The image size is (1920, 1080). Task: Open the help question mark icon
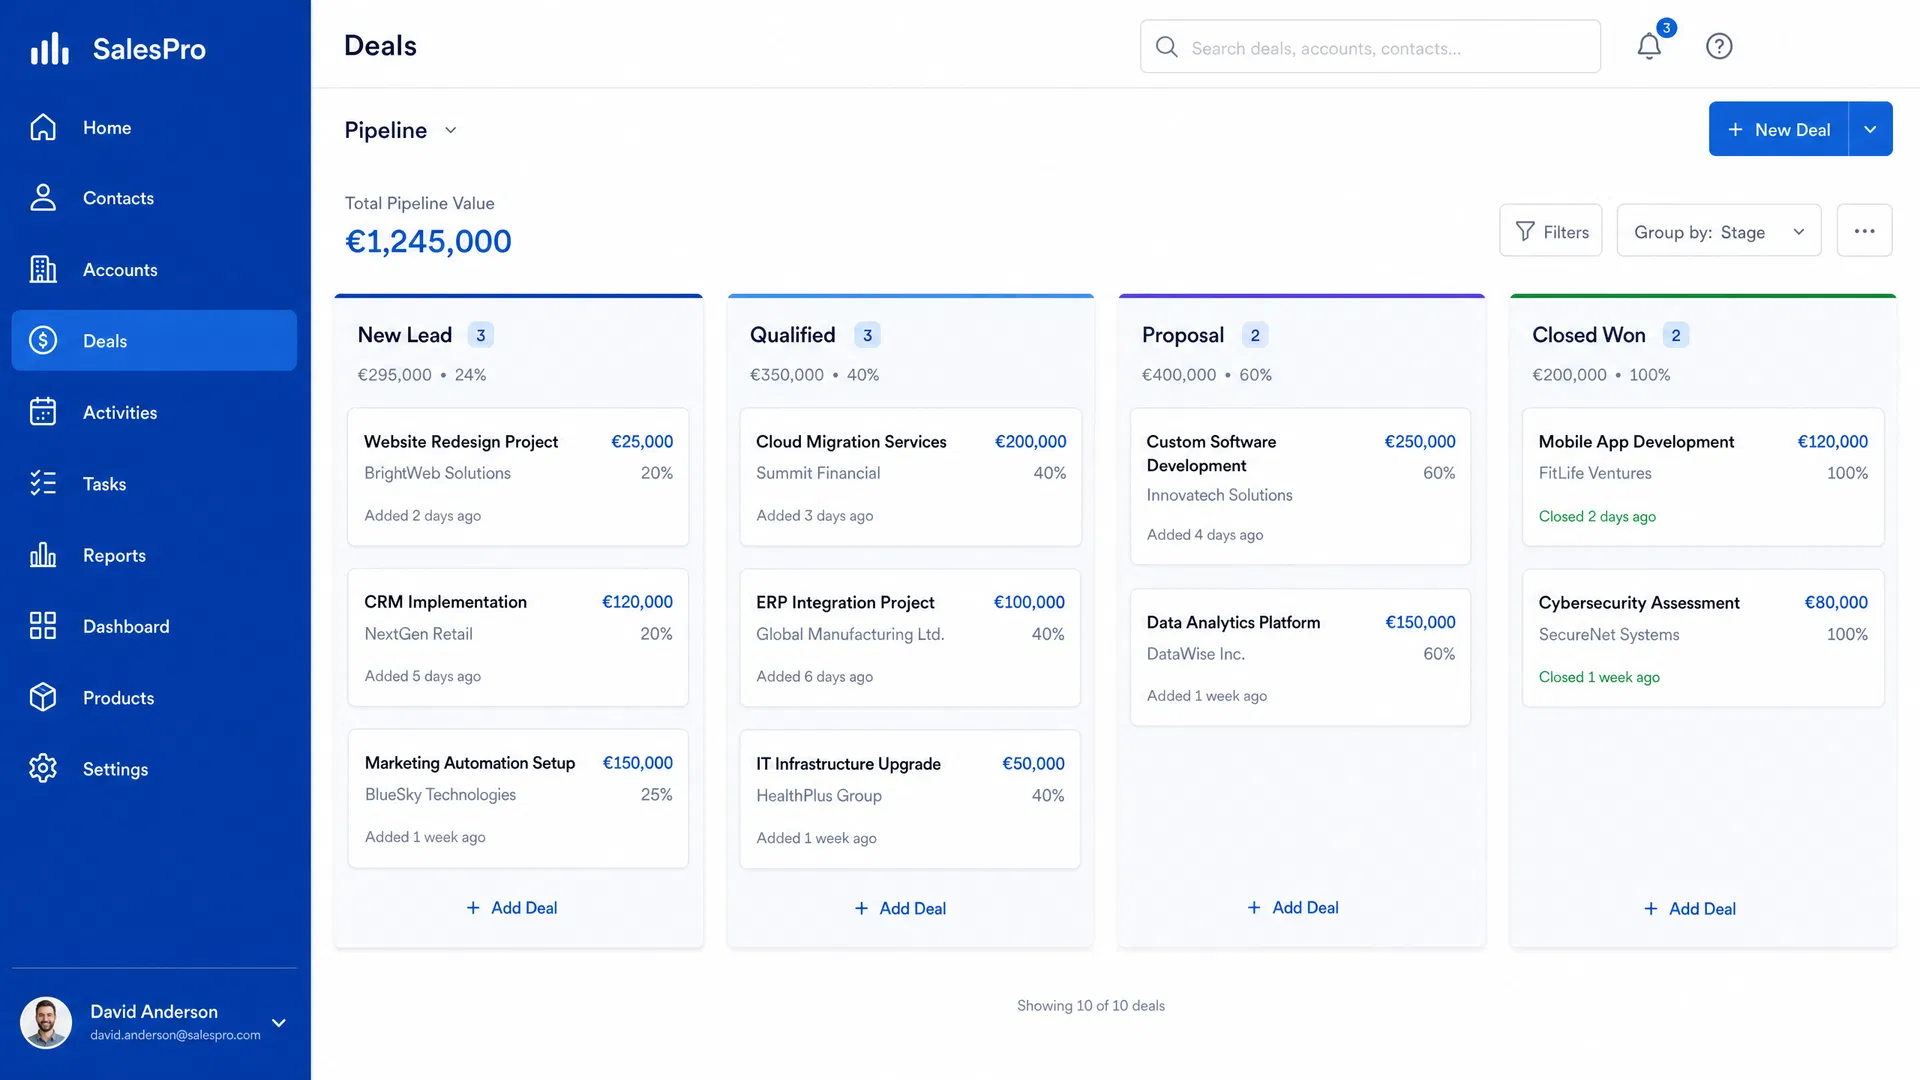[x=1719, y=46]
